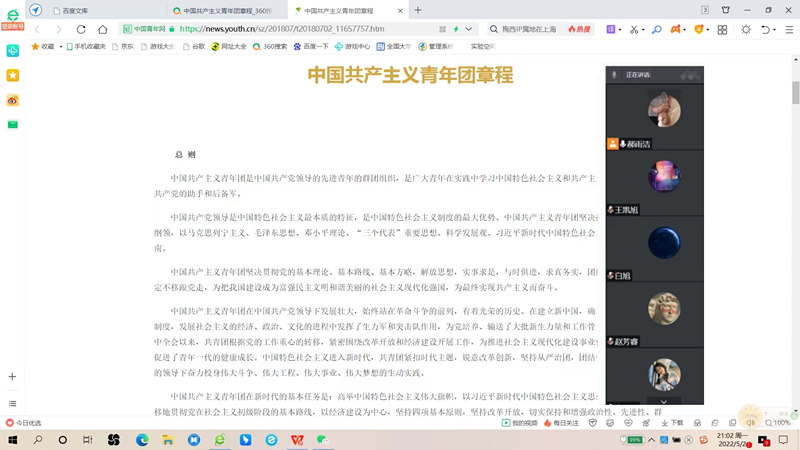This screenshot has height=450, width=800.
Task: Click the 100% zoom level control
Action: (778, 423)
